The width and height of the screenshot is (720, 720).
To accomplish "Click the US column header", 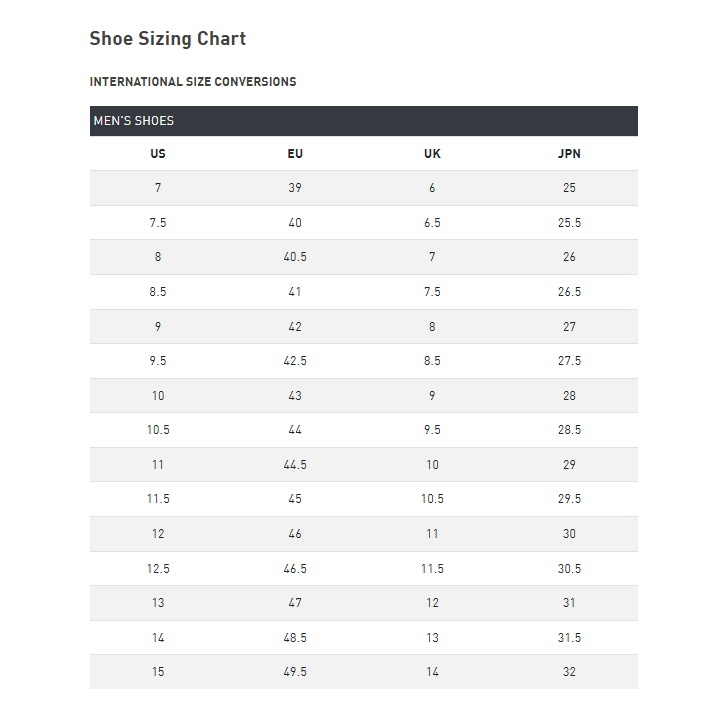I will [158, 153].
